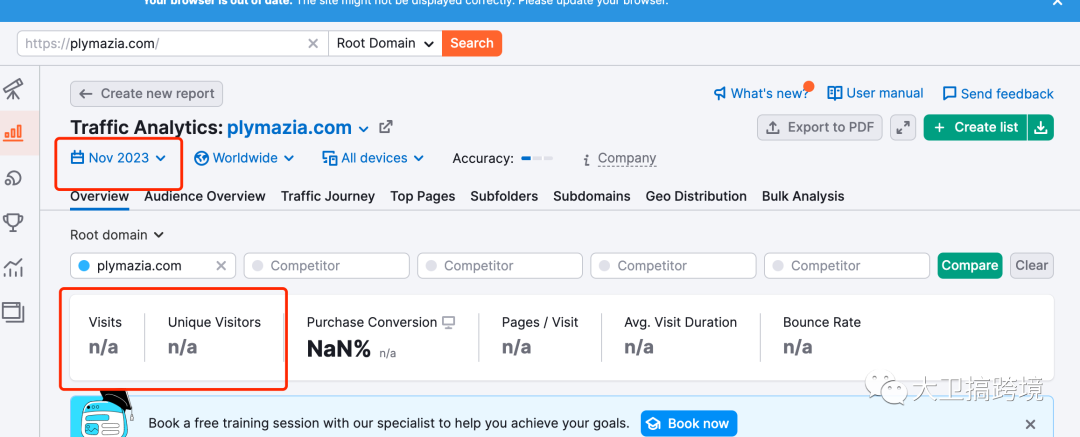
Task: Close the browser out of date notice
Action: (x=1058, y=3)
